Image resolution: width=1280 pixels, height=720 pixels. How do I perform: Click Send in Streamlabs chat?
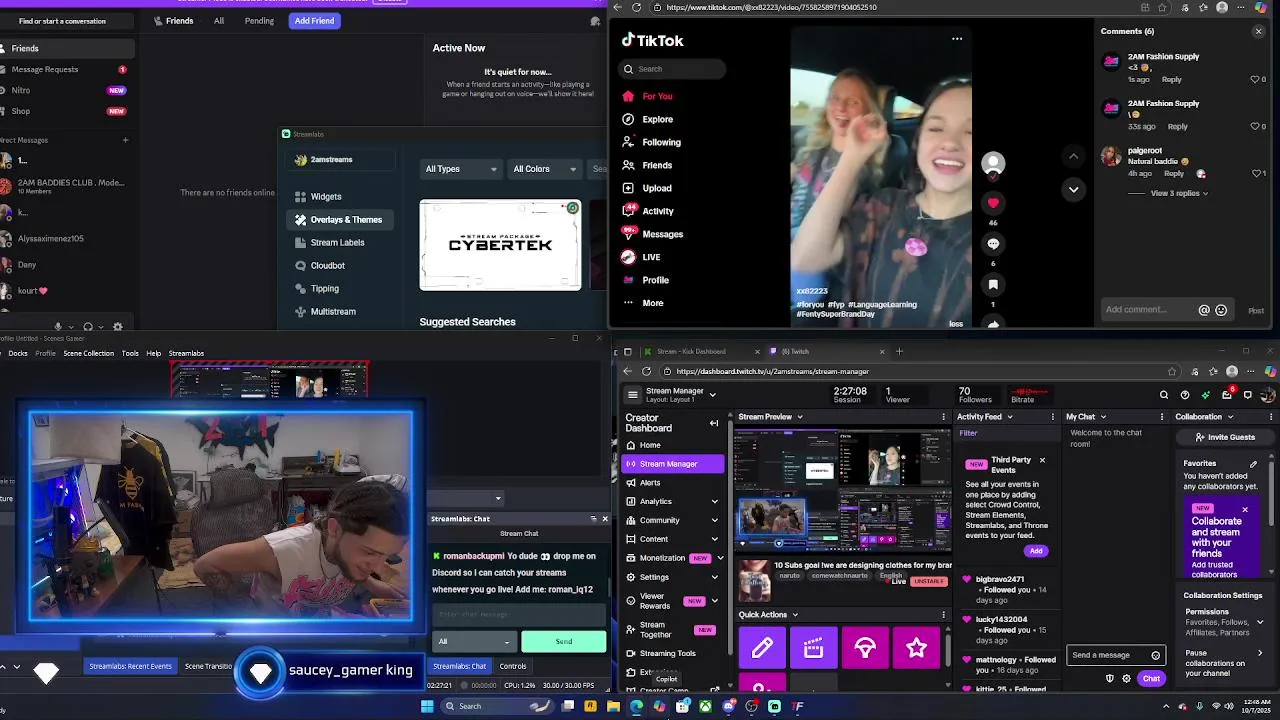[x=564, y=642]
